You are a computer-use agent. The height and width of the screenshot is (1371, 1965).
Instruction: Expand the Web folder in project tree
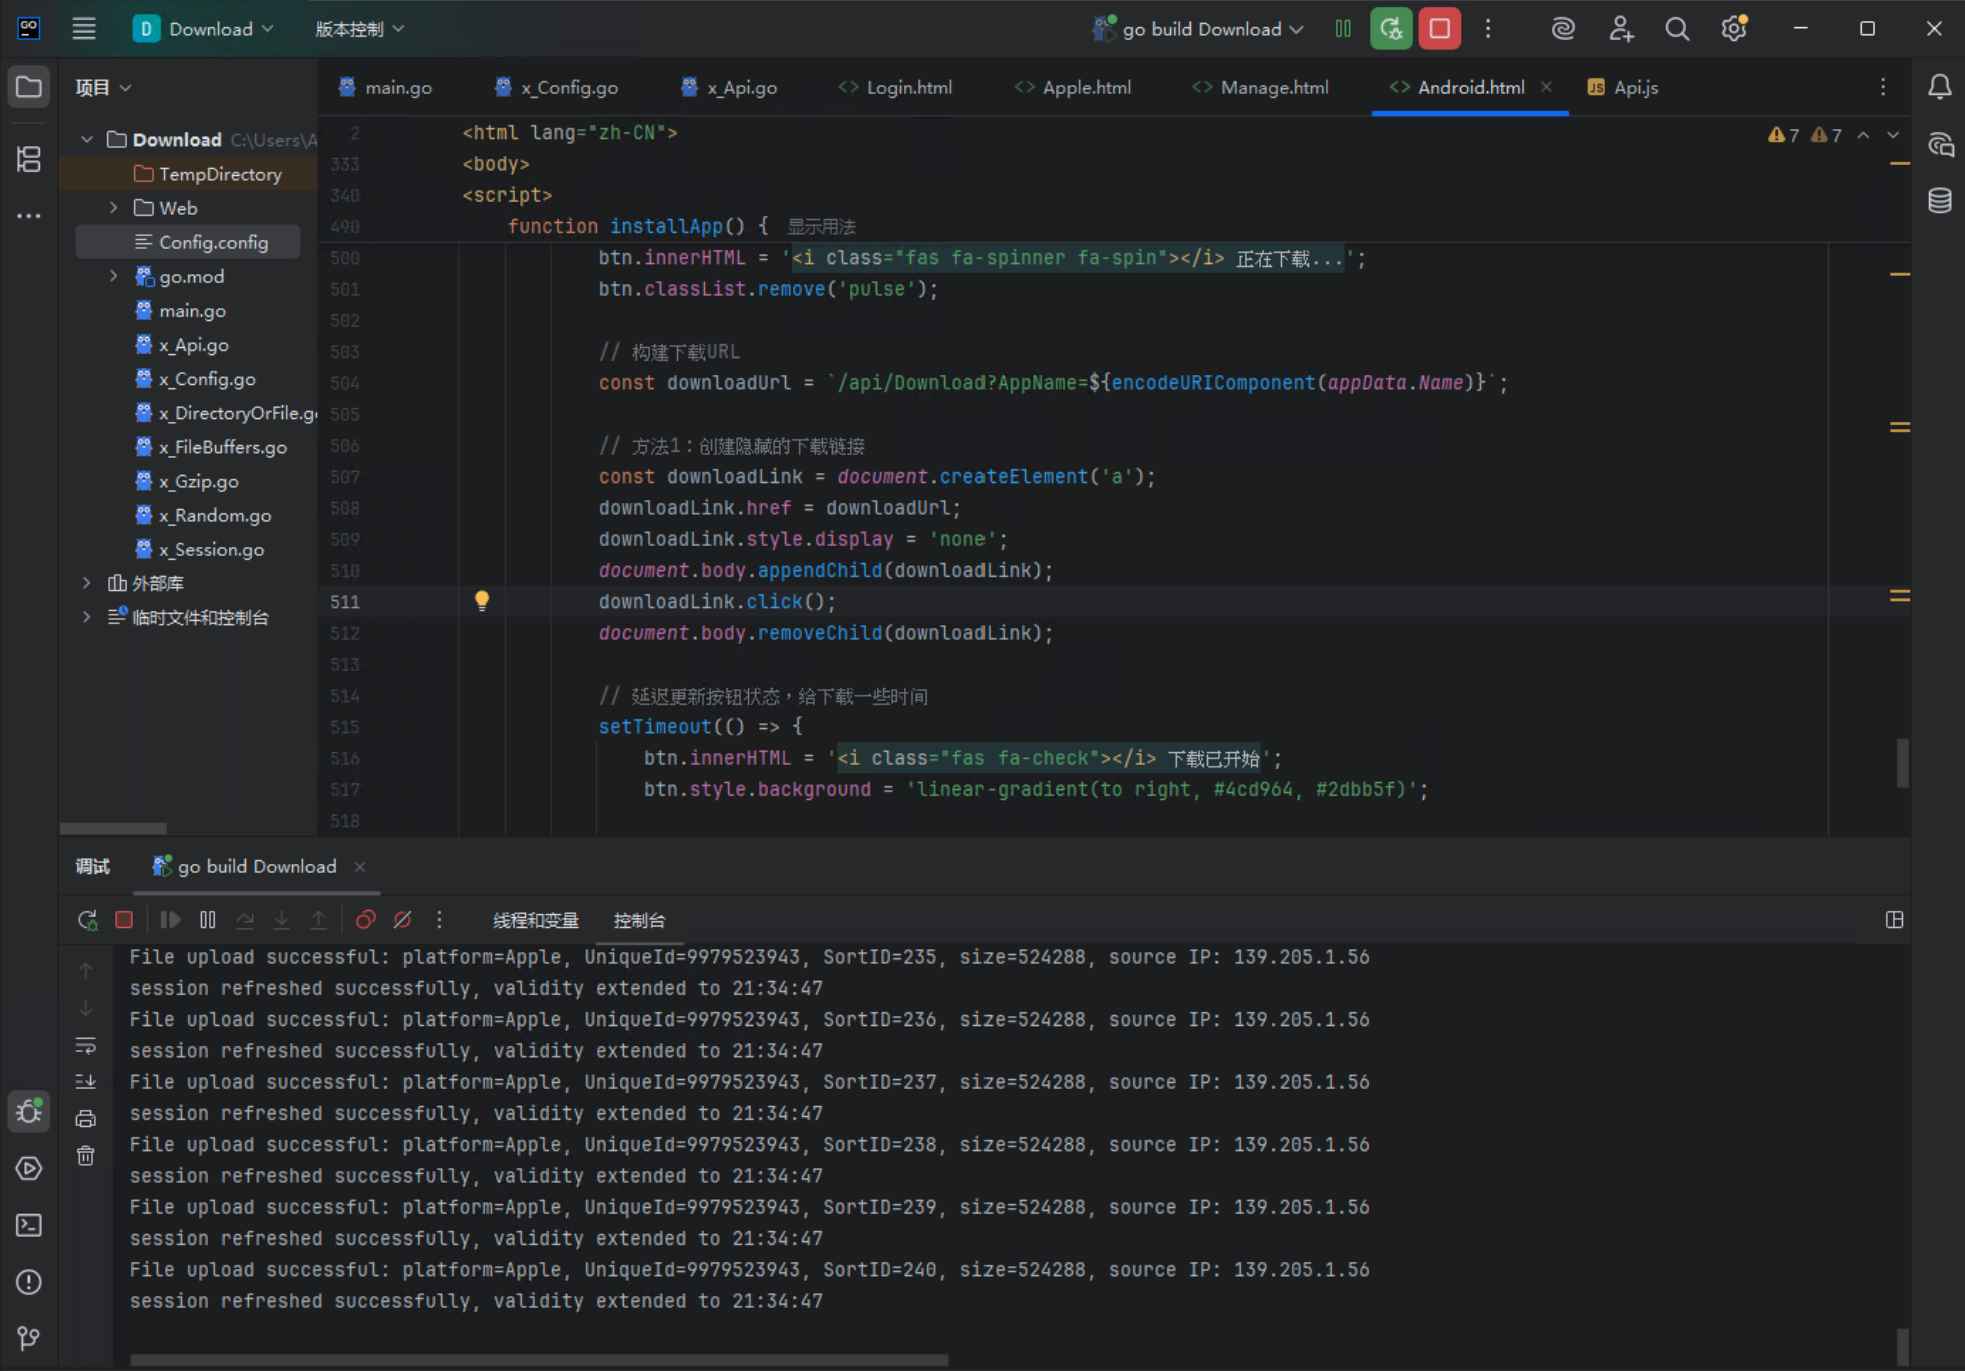pos(114,208)
